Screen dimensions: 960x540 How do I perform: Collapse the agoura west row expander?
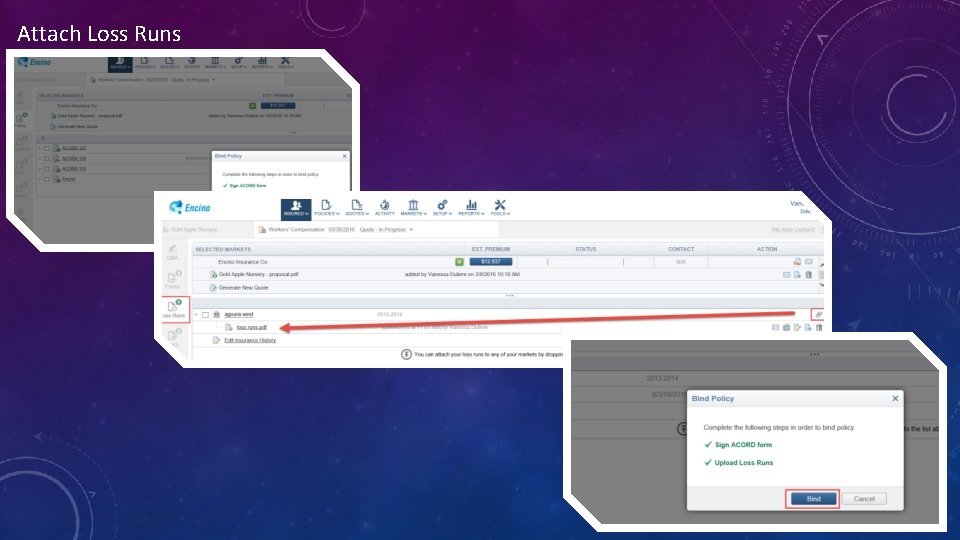(196, 315)
